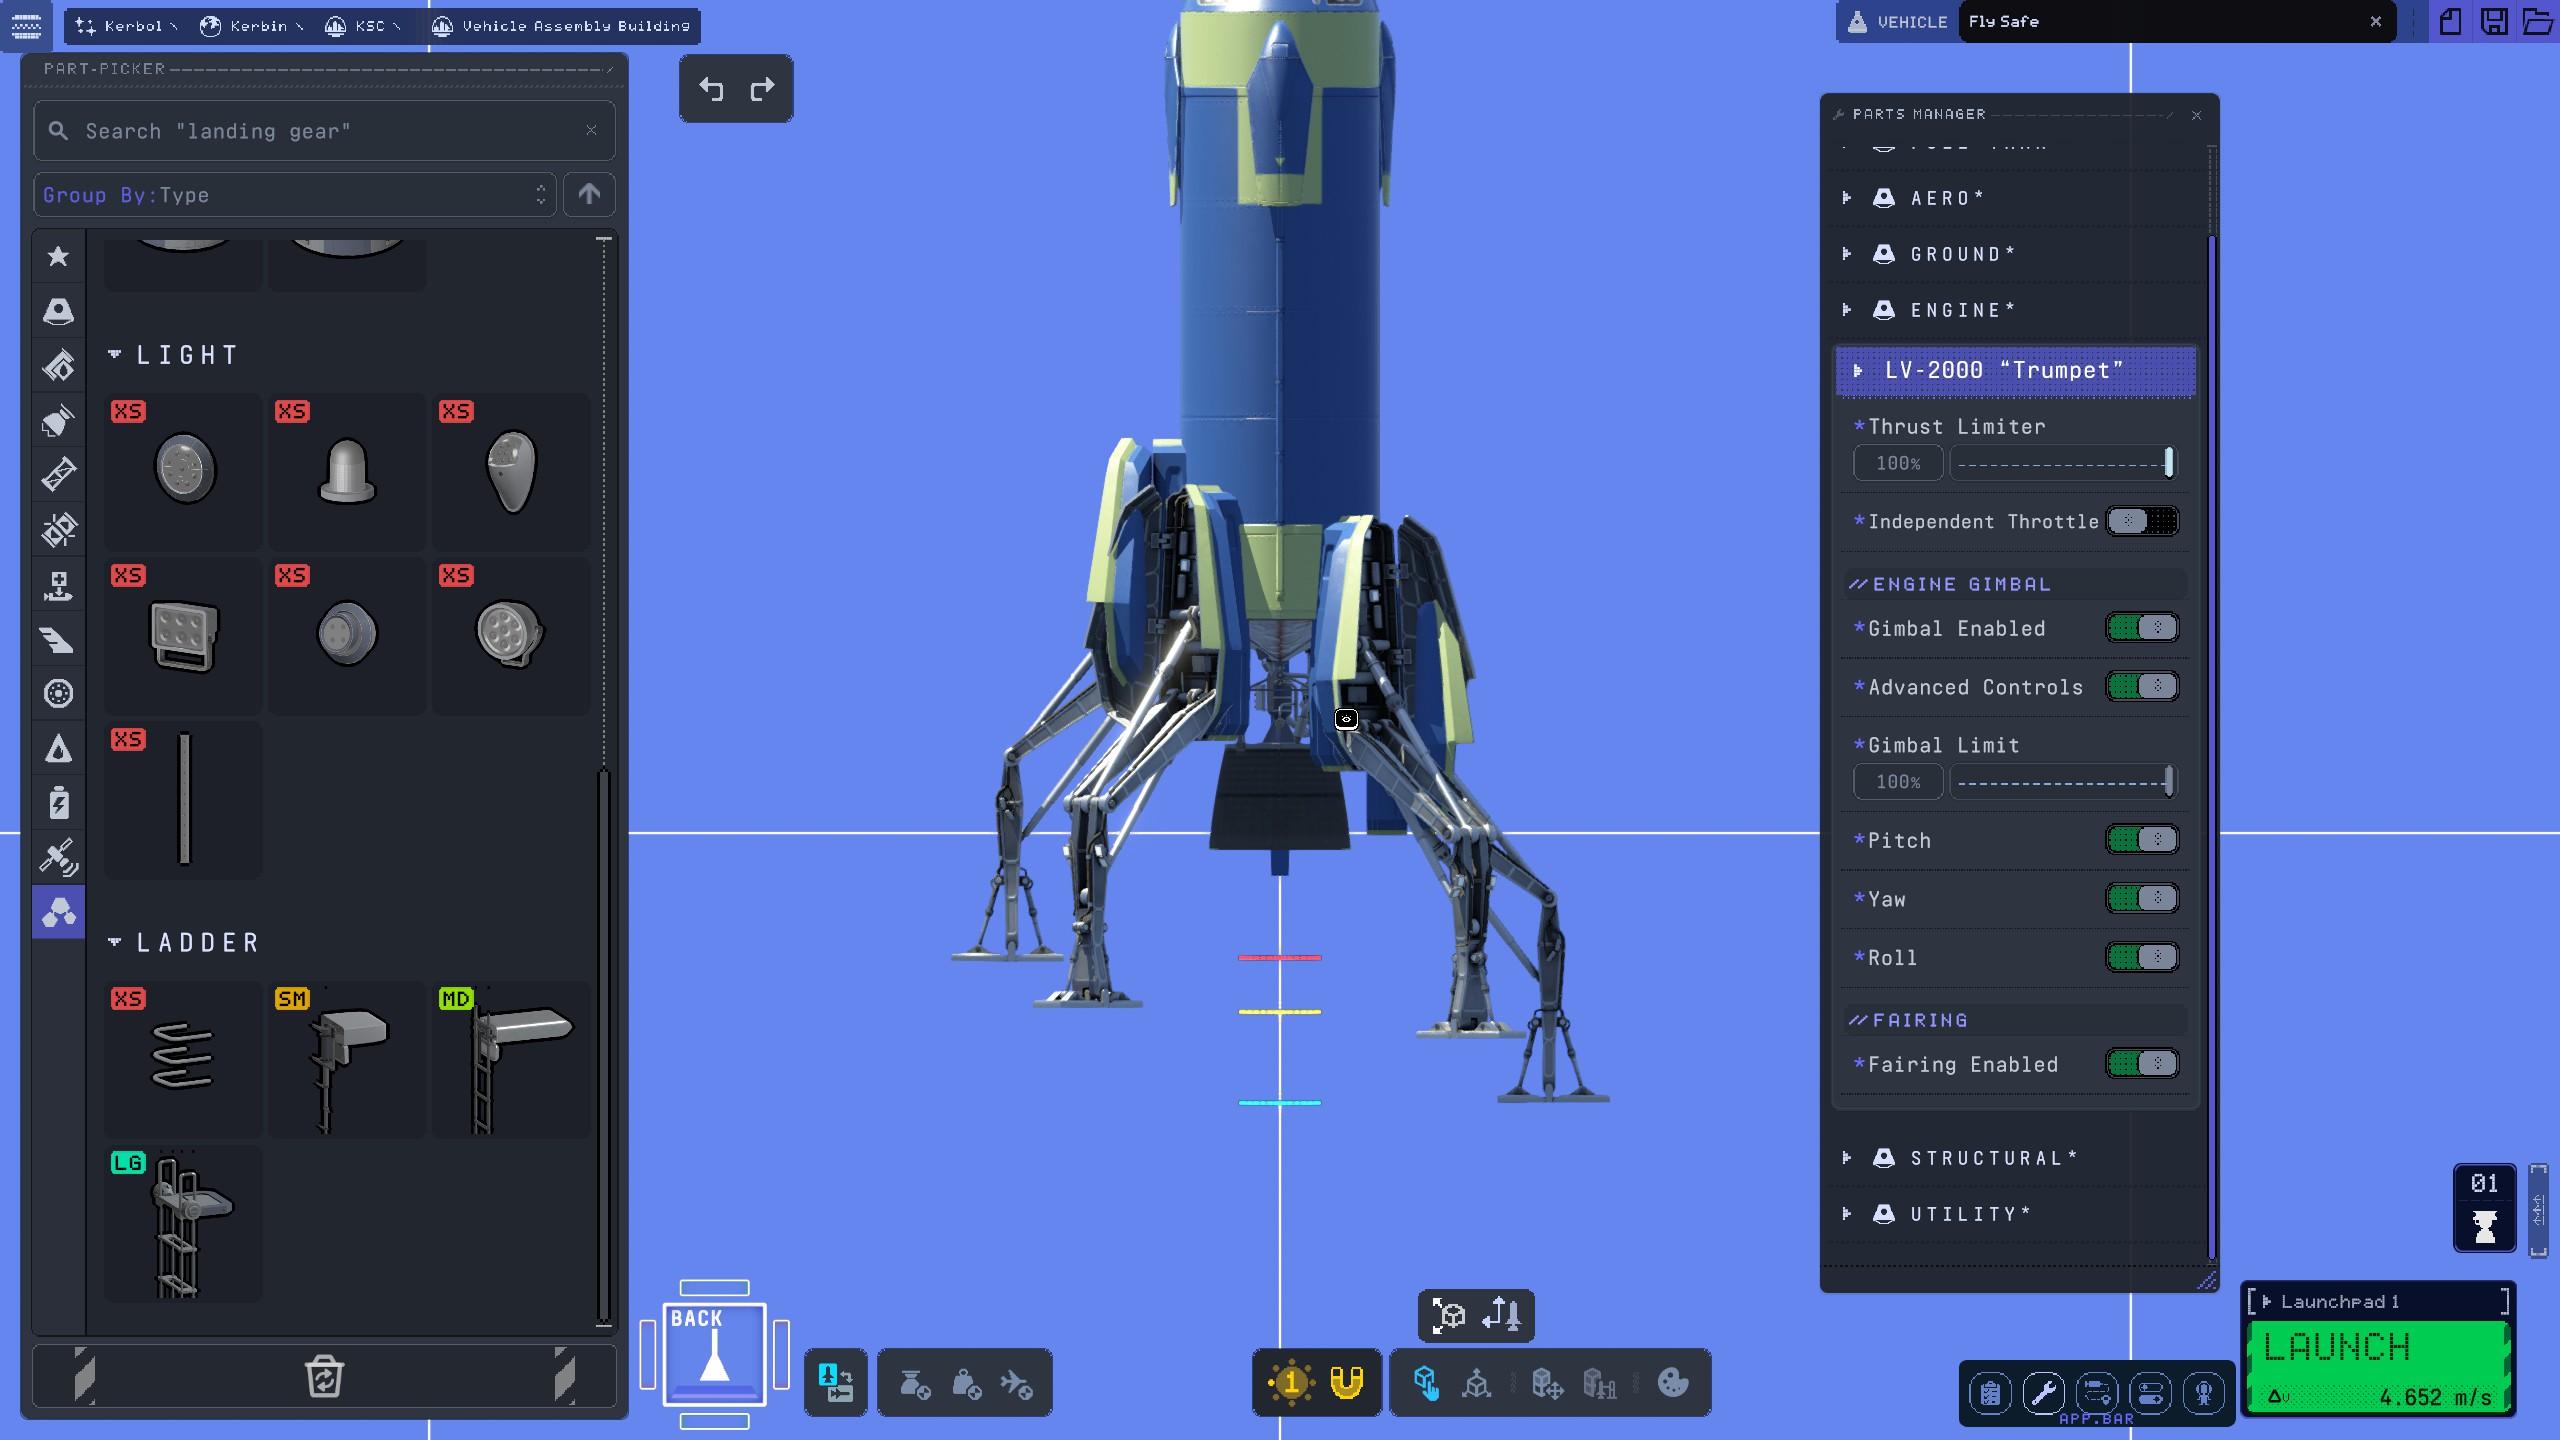Disable the Fairing Enabled switch
2560x1440 pixels.
click(2142, 1063)
